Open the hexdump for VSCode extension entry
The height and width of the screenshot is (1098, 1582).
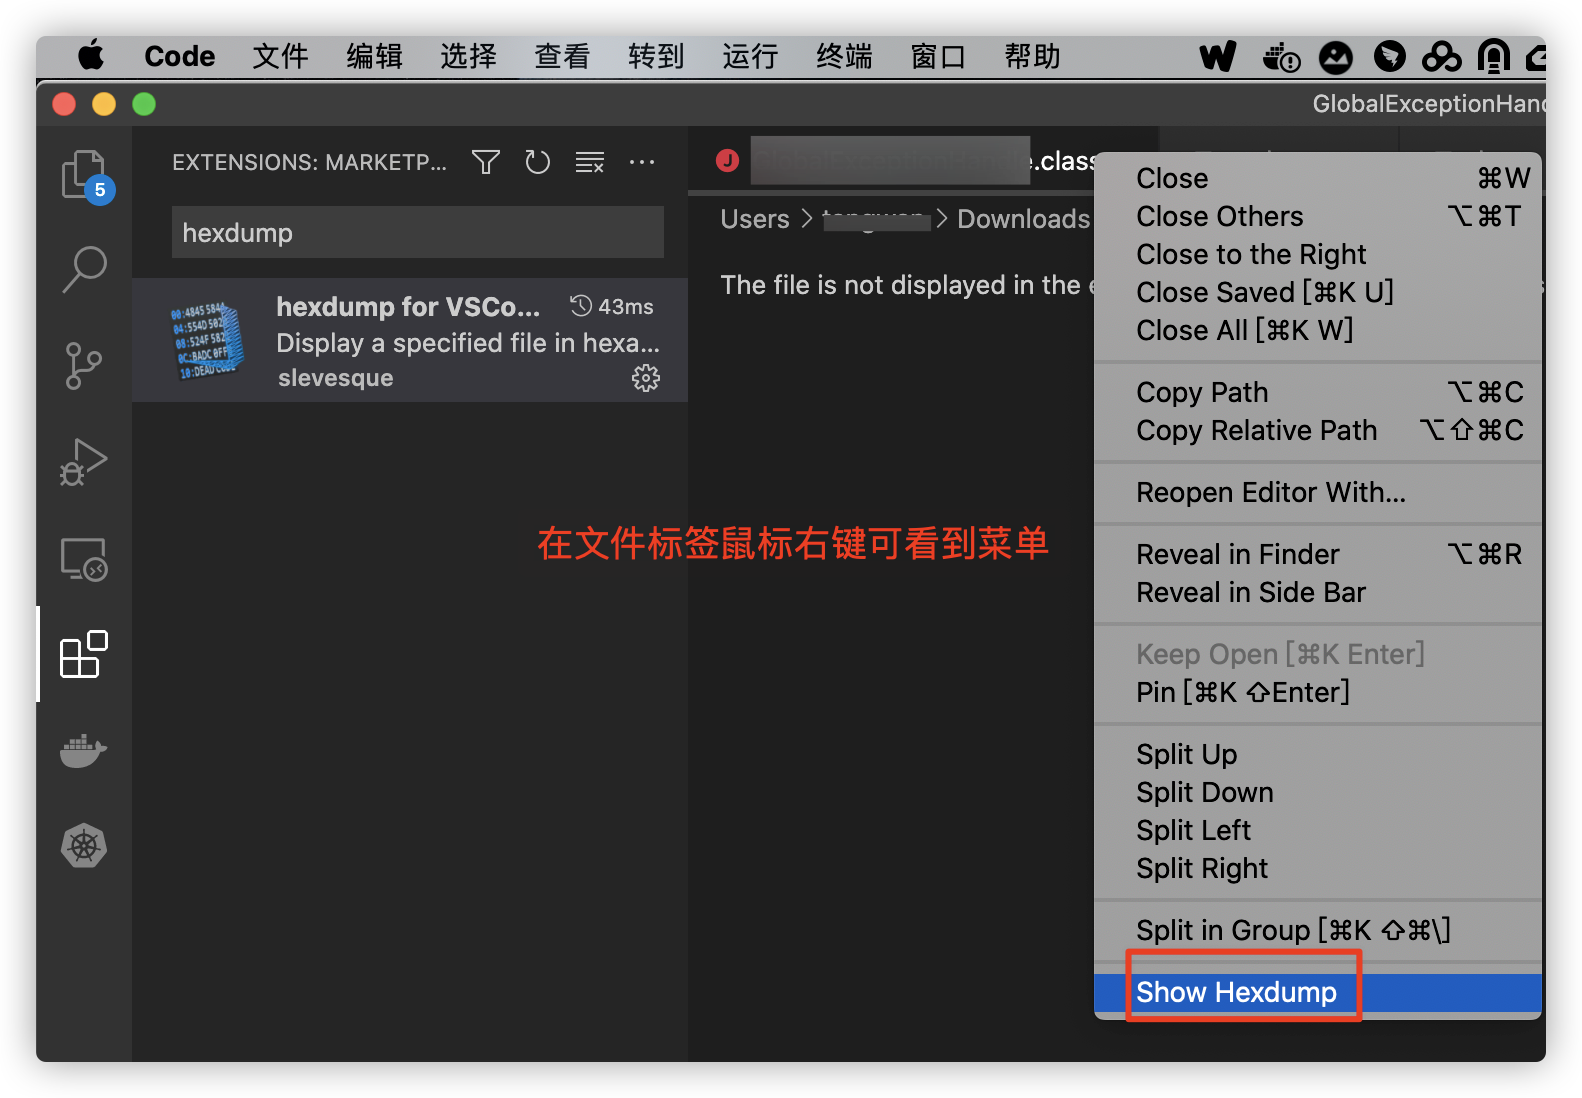410,340
